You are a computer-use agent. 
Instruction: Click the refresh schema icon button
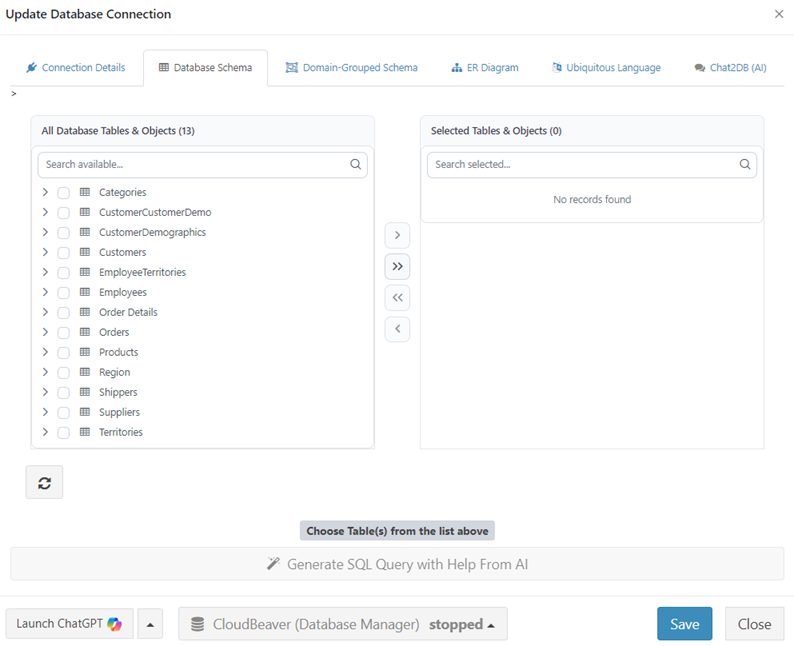[x=44, y=482]
